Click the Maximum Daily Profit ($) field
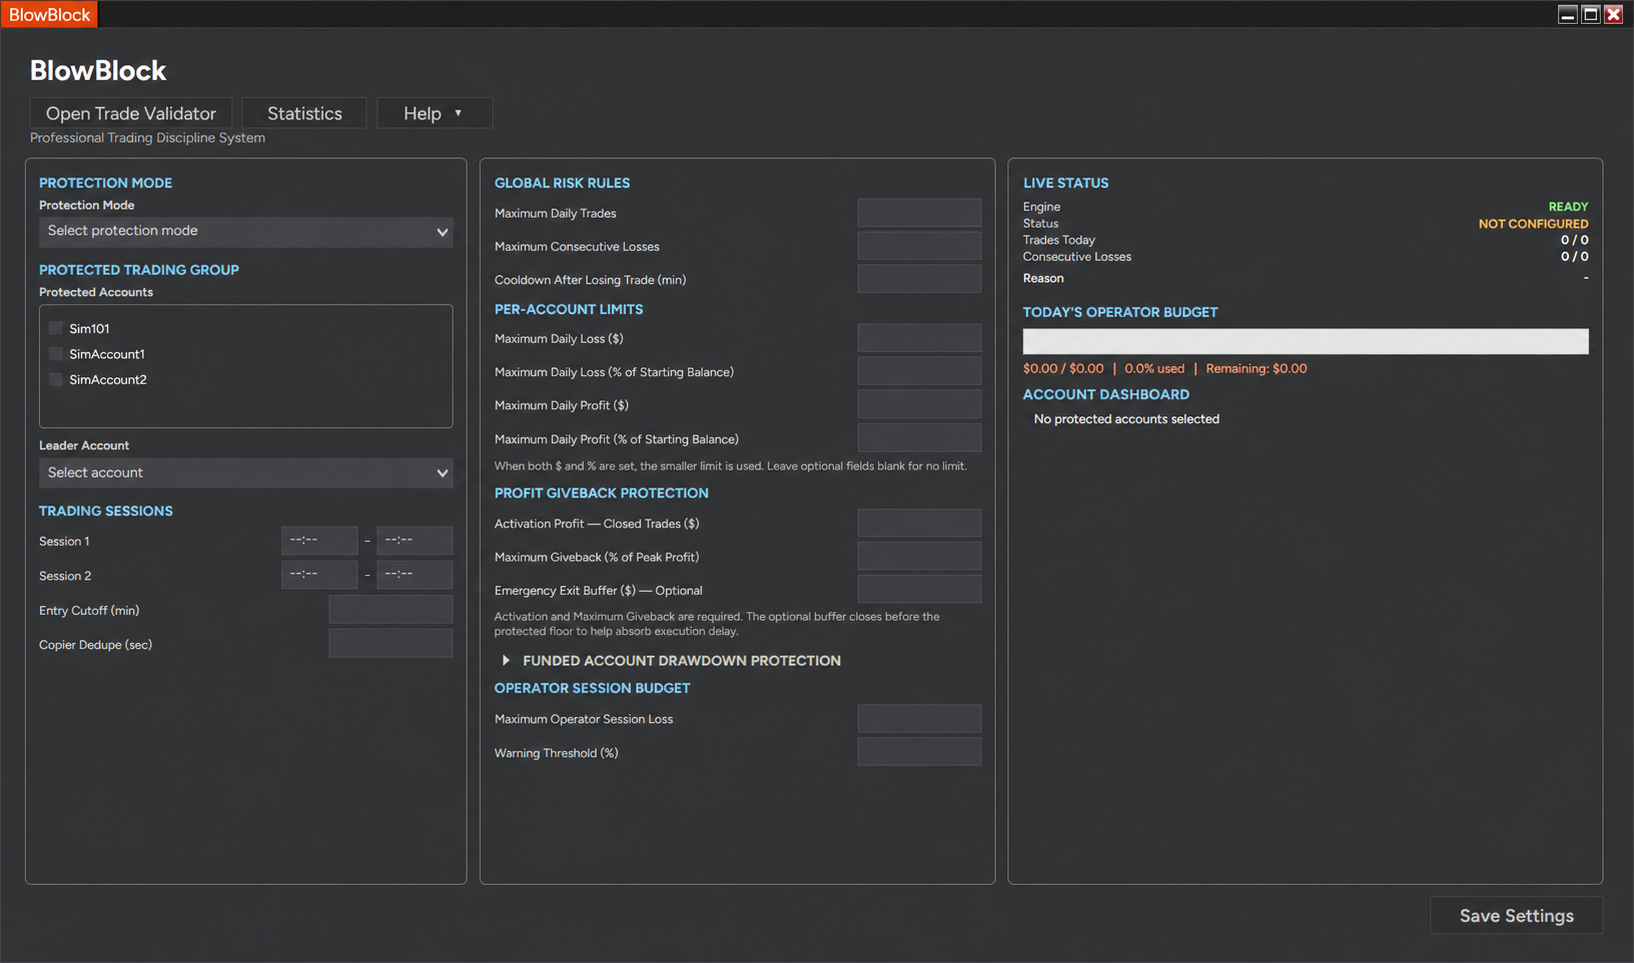1634x963 pixels. [920, 404]
